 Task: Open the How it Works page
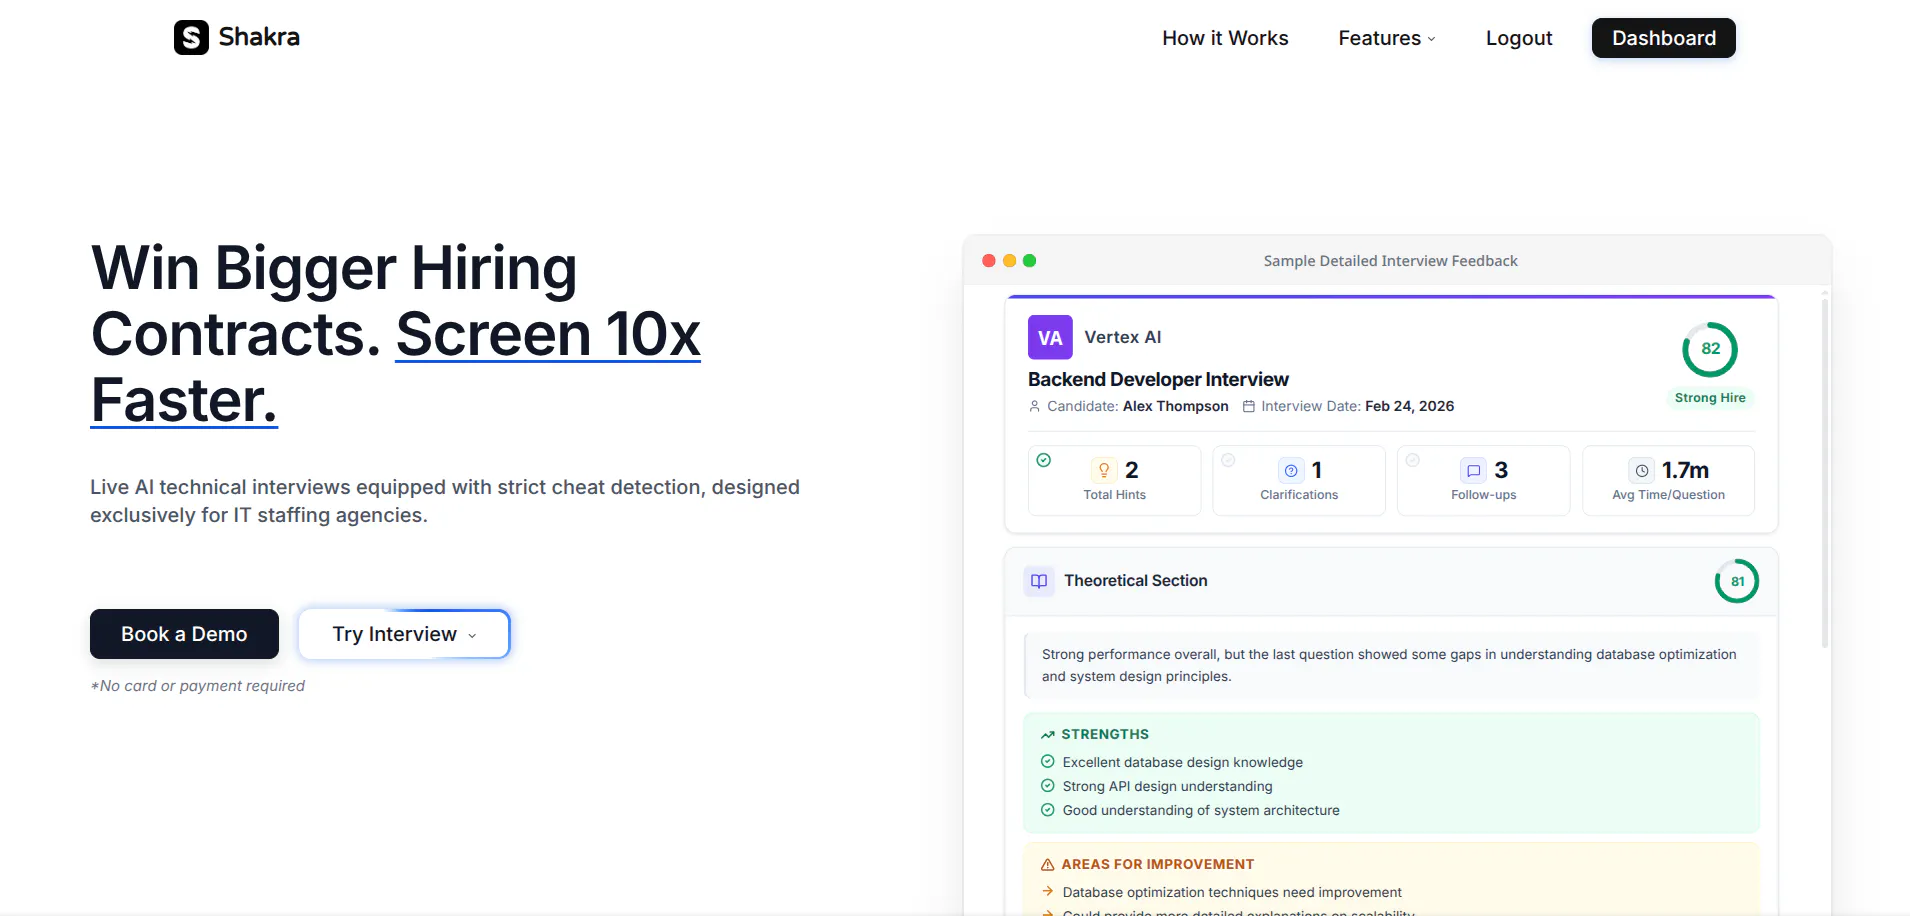[x=1225, y=38]
